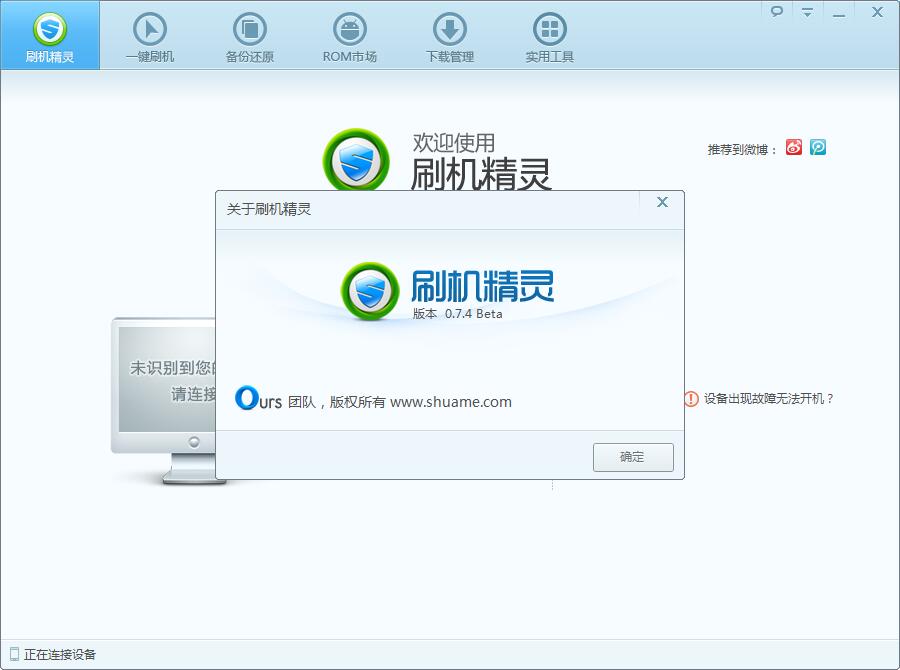Select the 实用工具 tab
900x670 pixels.
click(x=549, y=36)
